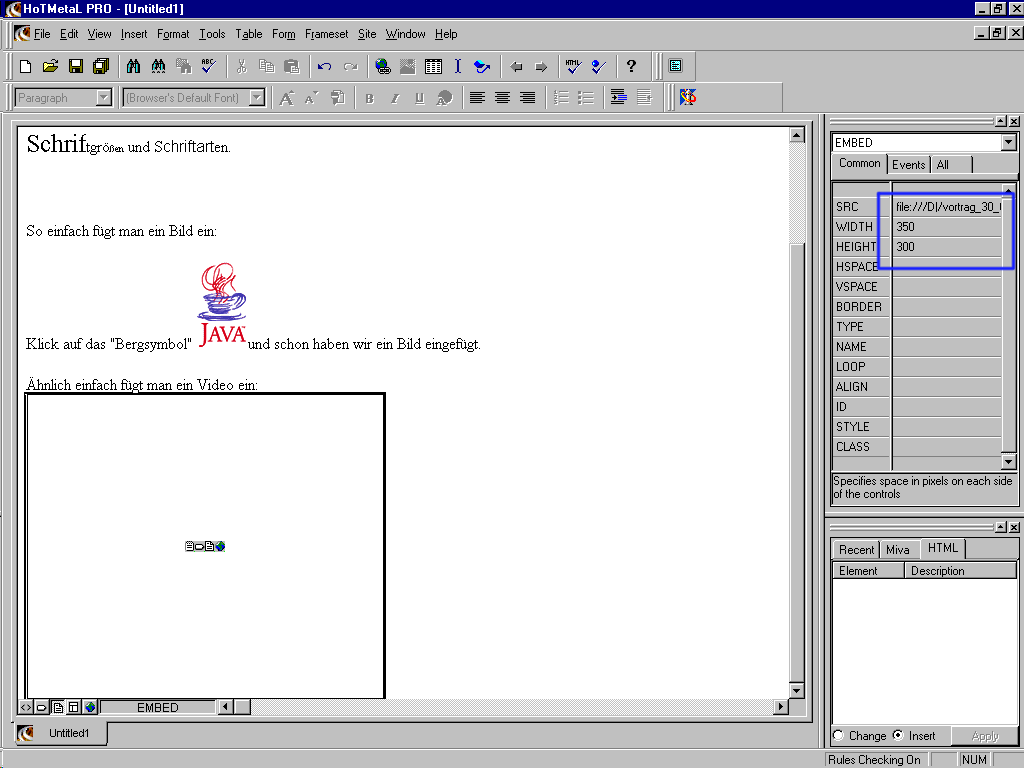Select the Insert radio button

tap(898, 736)
